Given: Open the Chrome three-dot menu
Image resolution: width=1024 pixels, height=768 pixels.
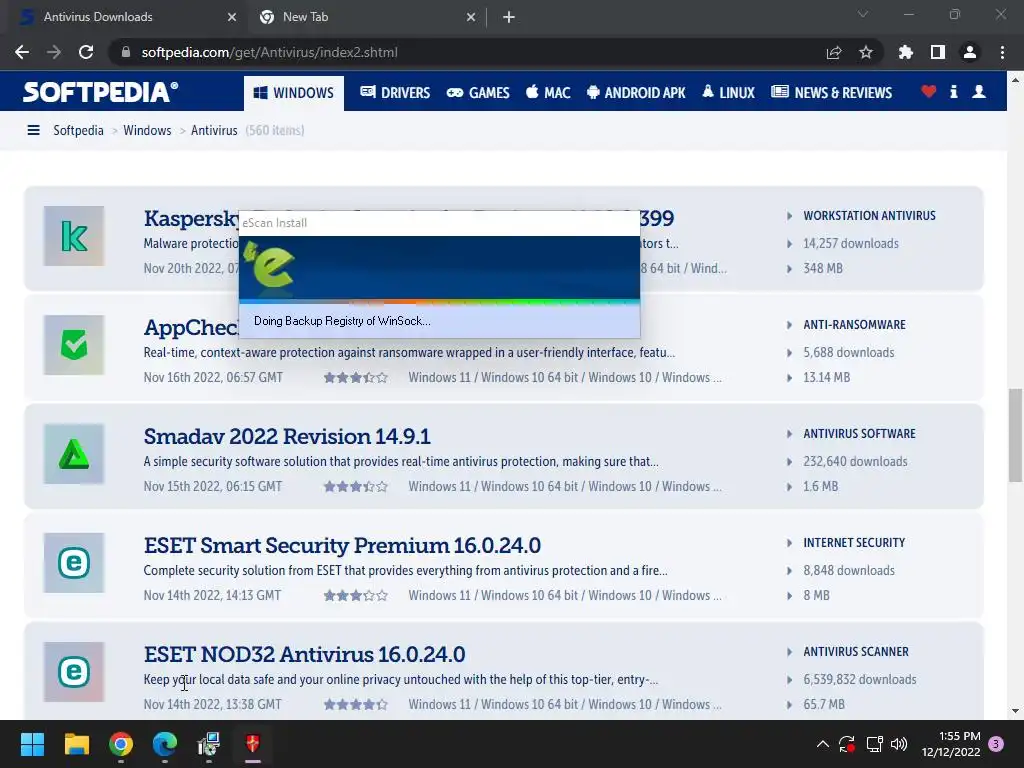Looking at the screenshot, I should [x=1002, y=52].
